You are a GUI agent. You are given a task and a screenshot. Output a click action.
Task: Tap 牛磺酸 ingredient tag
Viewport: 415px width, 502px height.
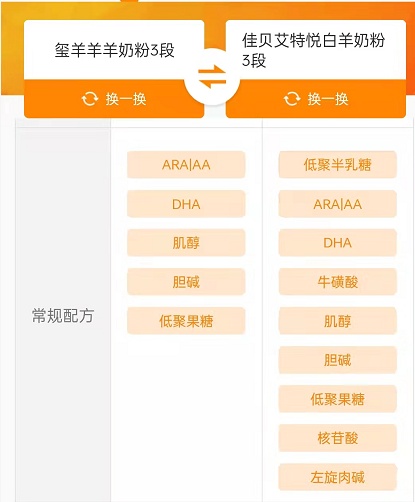coord(338,282)
